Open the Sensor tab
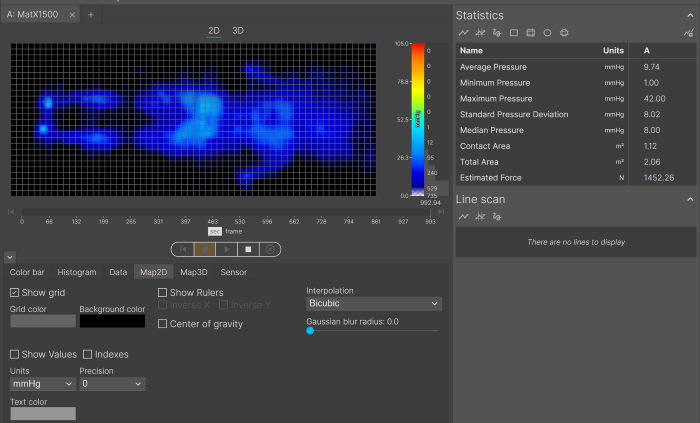This screenshot has width=700, height=423. point(233,272)
